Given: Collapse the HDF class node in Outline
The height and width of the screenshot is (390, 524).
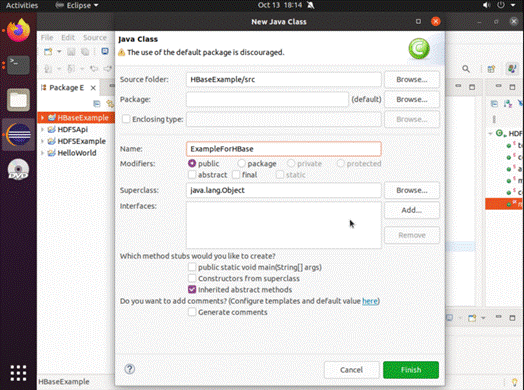Looking at the screenshot, I should pyautogui.click(x=490, y=134).
